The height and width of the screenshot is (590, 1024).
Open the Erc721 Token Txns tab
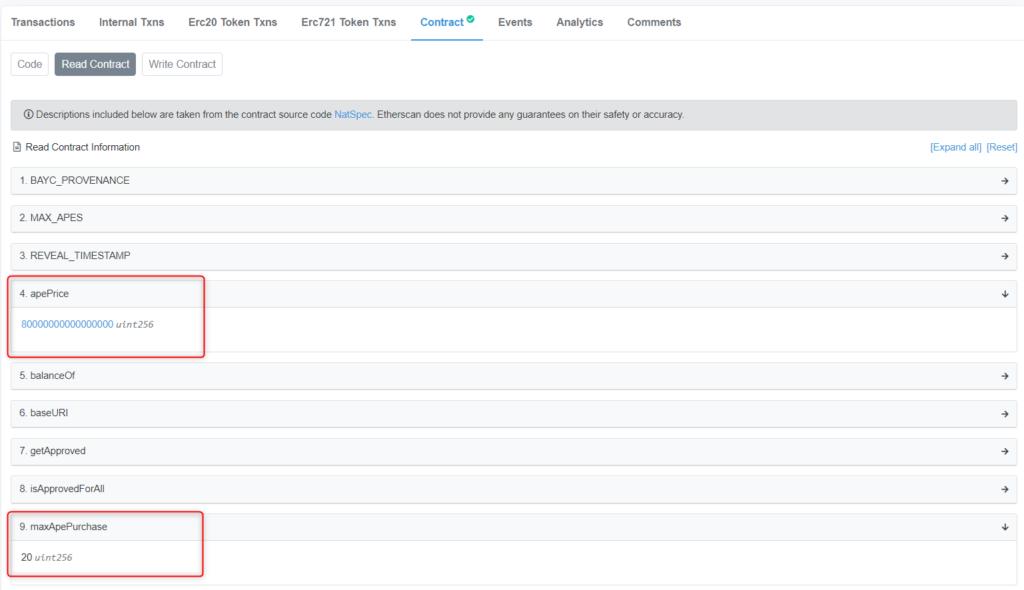(x=348, y=22)
